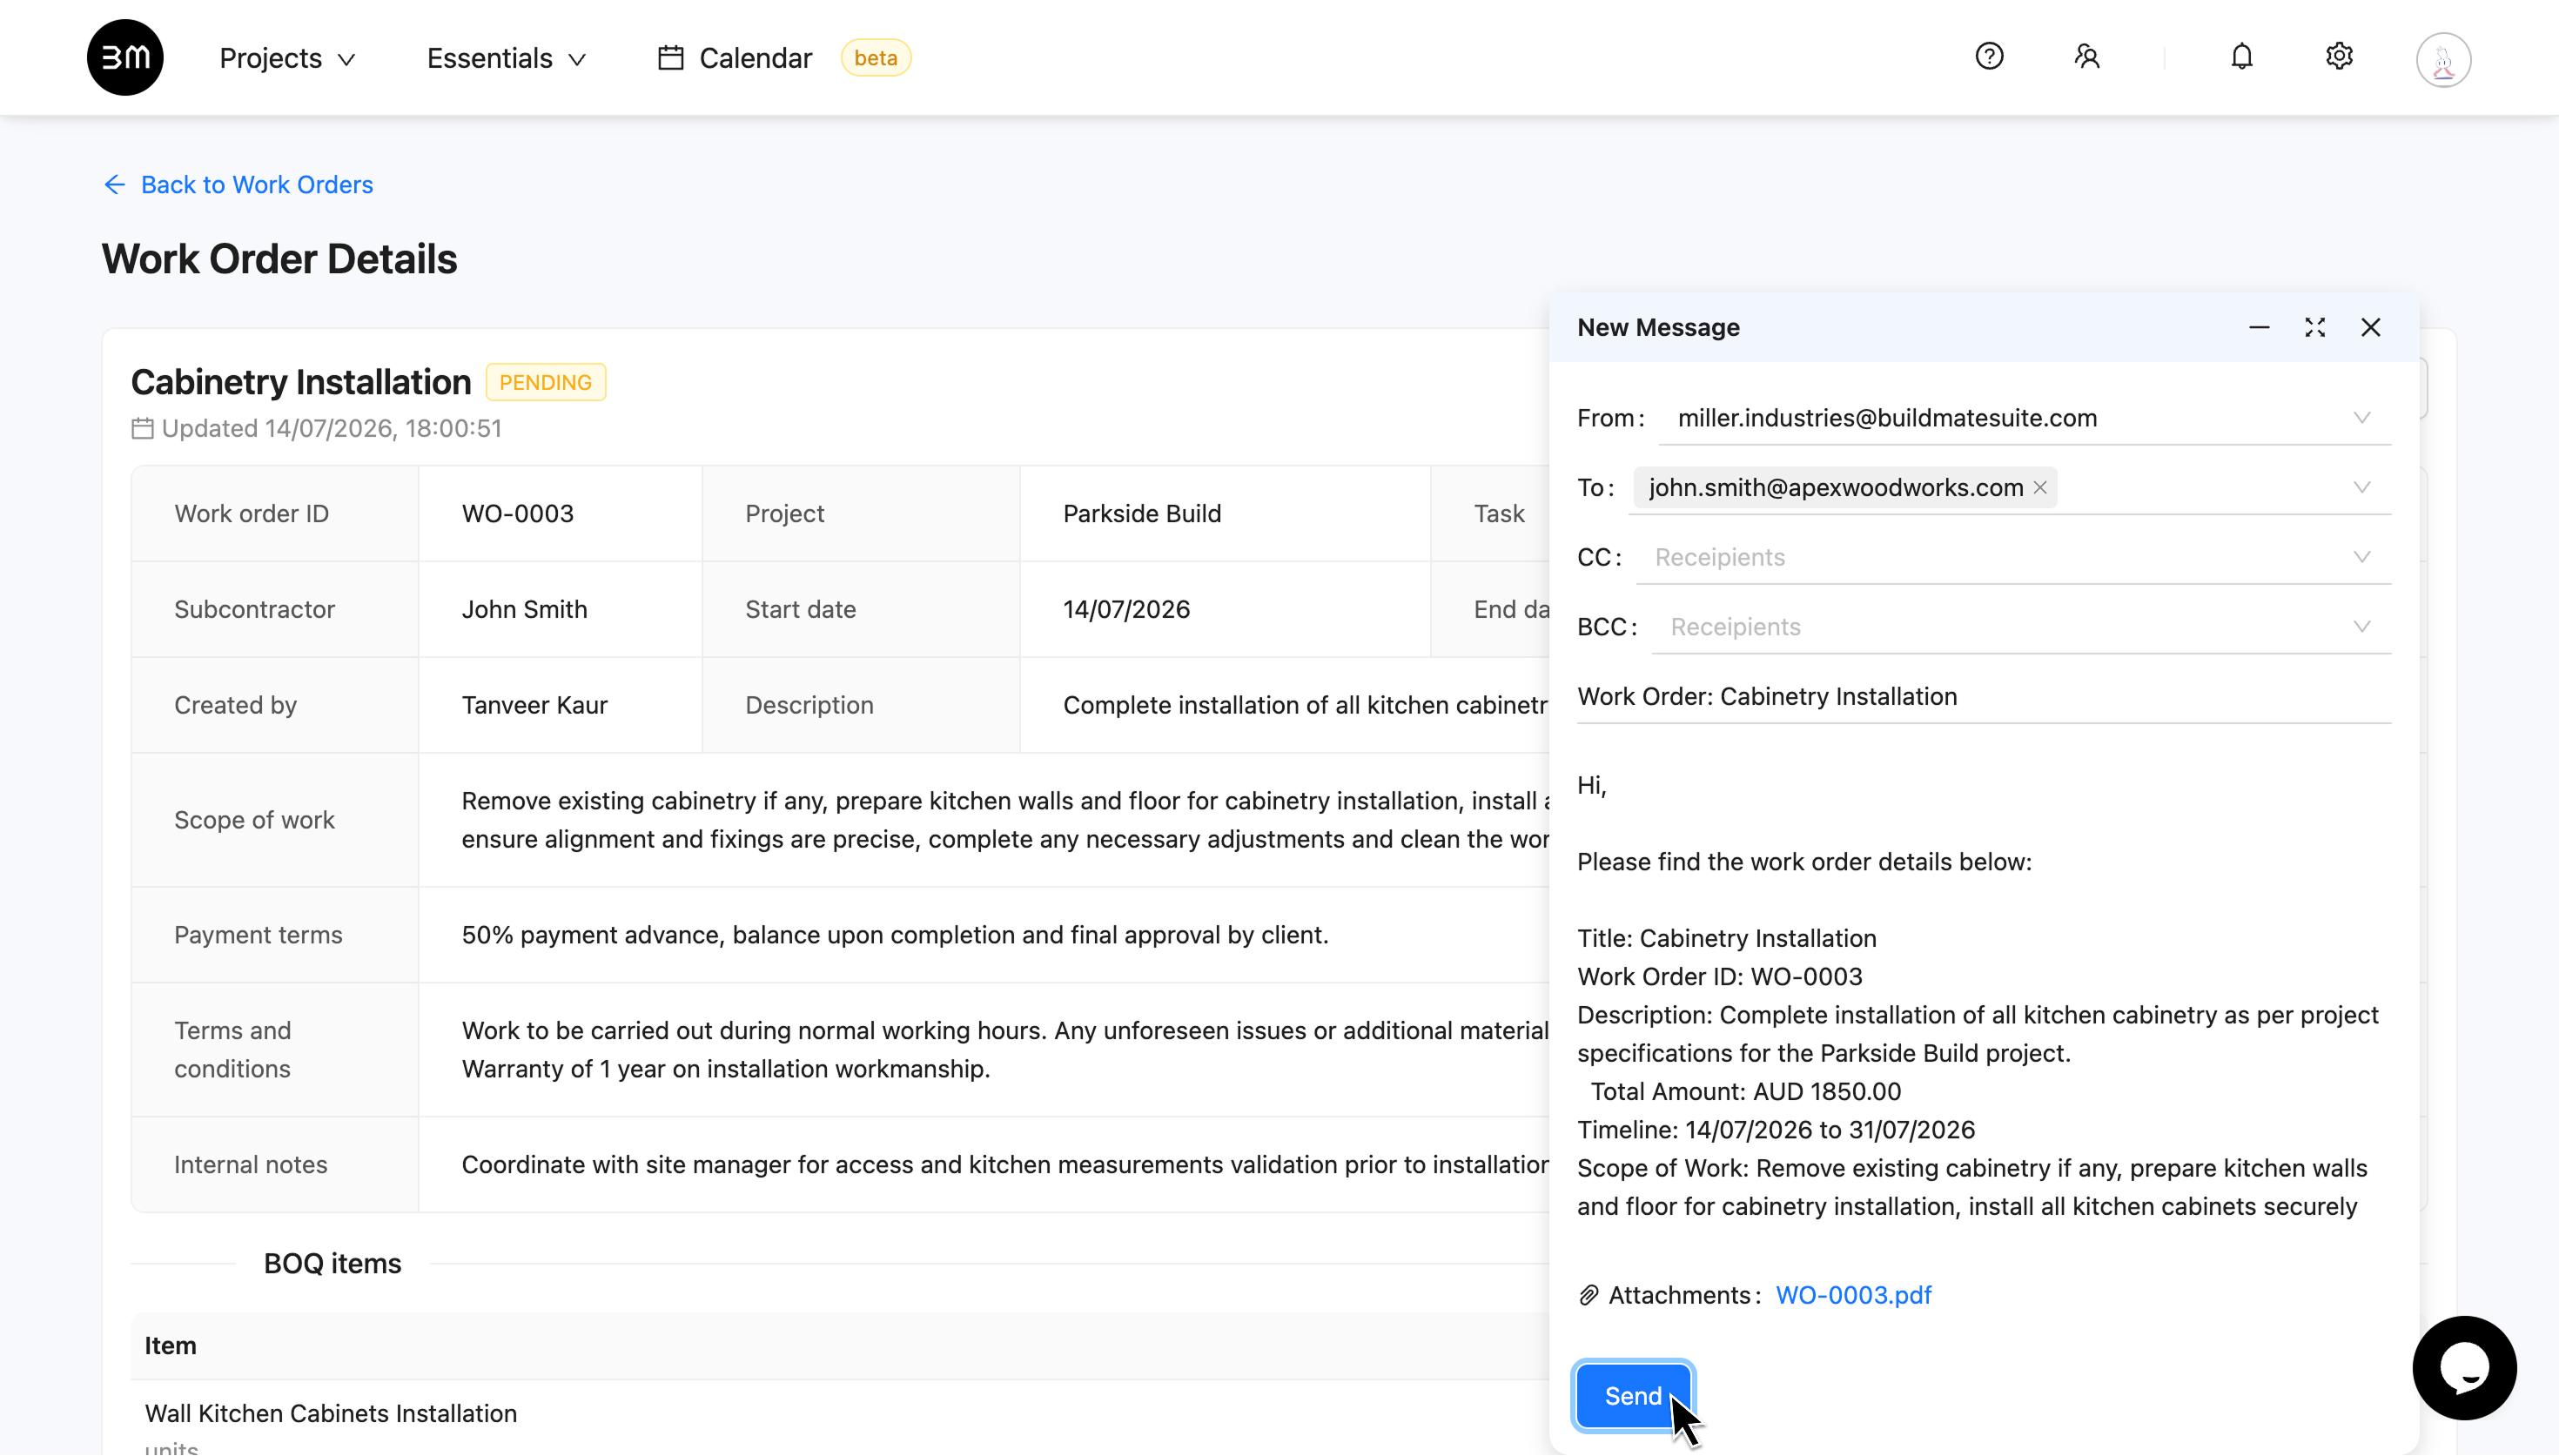2559x1456 pixels.
Task: Click the Cabinetry Installation title
Action: [x=300, y=382]
